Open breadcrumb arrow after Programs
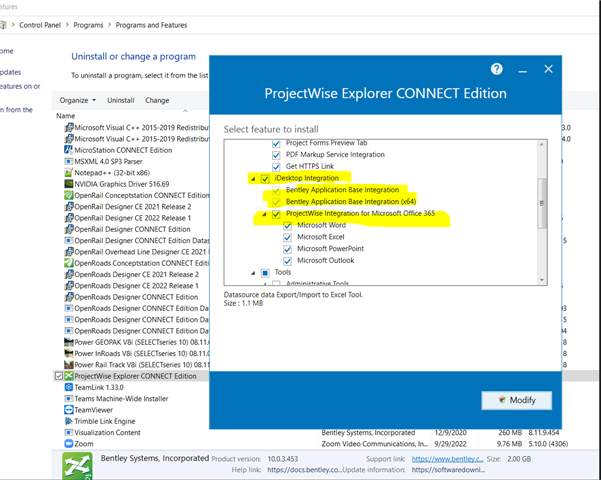 pos(110,25)
